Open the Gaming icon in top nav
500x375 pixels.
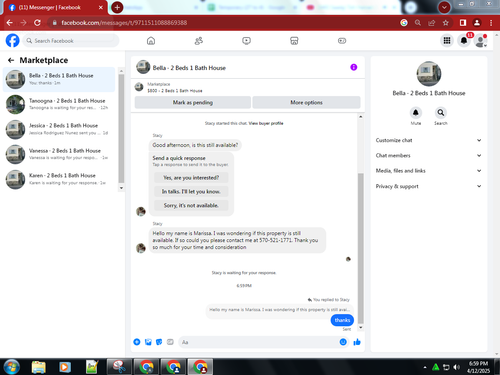[342, 41]
